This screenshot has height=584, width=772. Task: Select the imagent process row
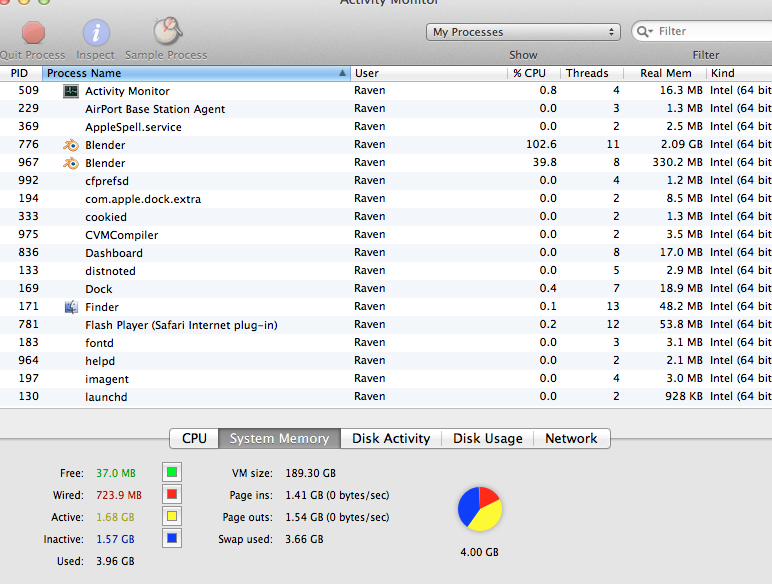386,379
